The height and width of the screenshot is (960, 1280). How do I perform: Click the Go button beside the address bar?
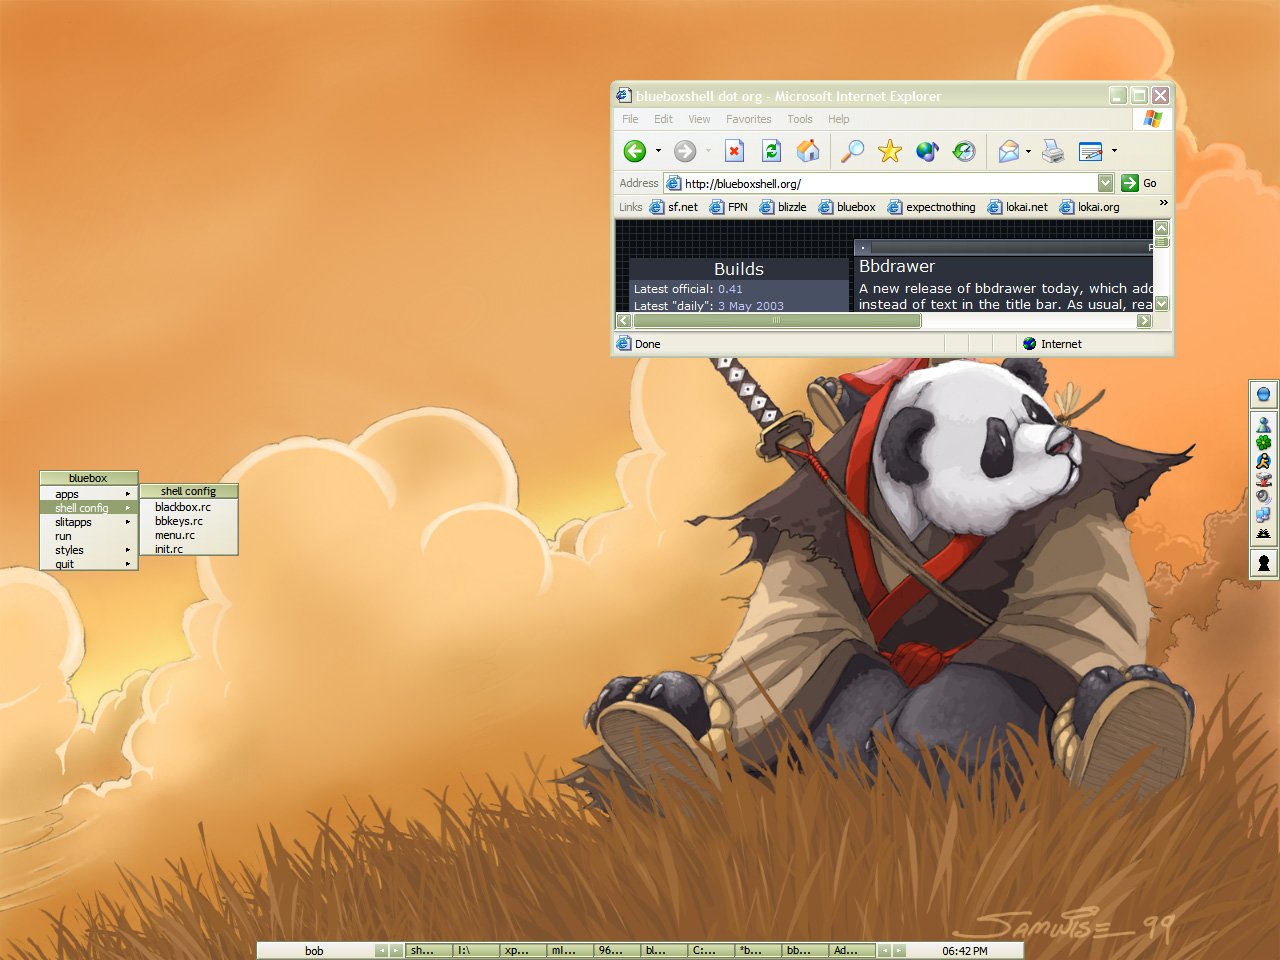(x=1140, y=183)
